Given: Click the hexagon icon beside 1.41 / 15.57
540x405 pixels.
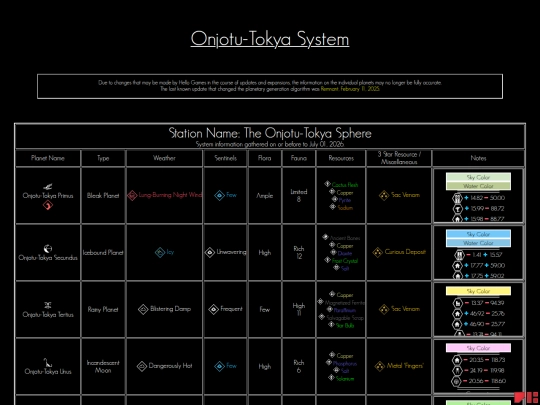Looking at the screenshot, I should [459, 255].
